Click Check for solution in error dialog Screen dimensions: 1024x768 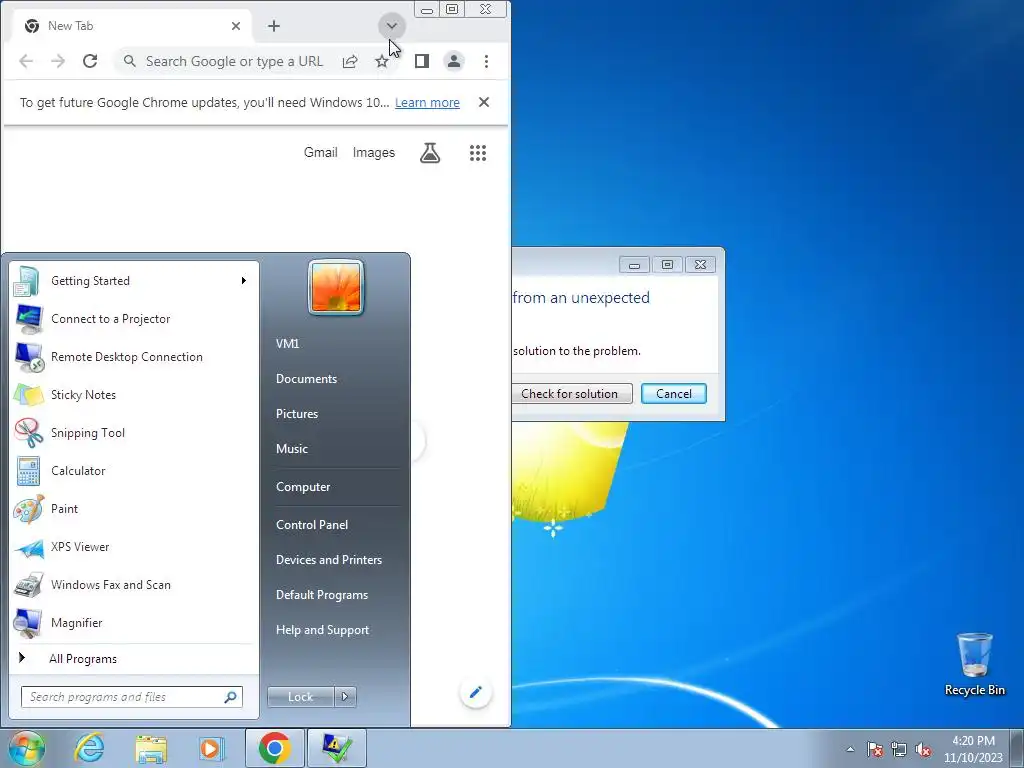tap(572, 394)
